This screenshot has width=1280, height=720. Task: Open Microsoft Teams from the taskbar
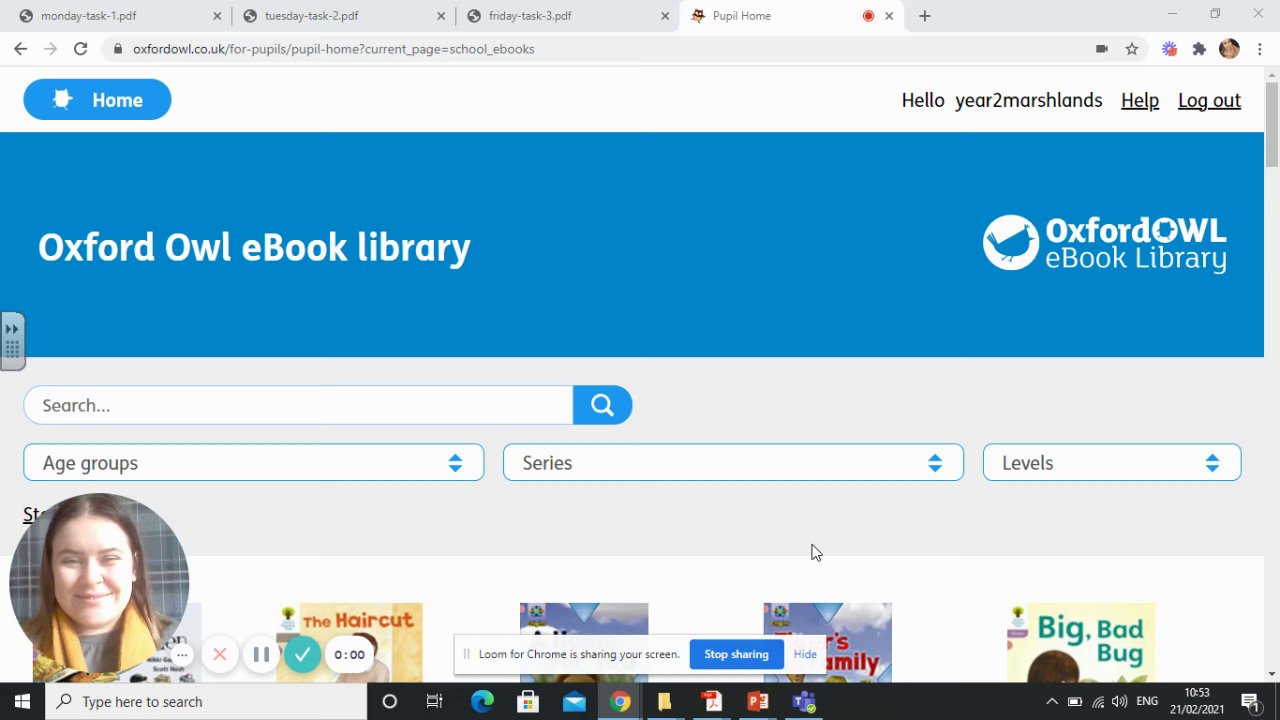[804, 702]
